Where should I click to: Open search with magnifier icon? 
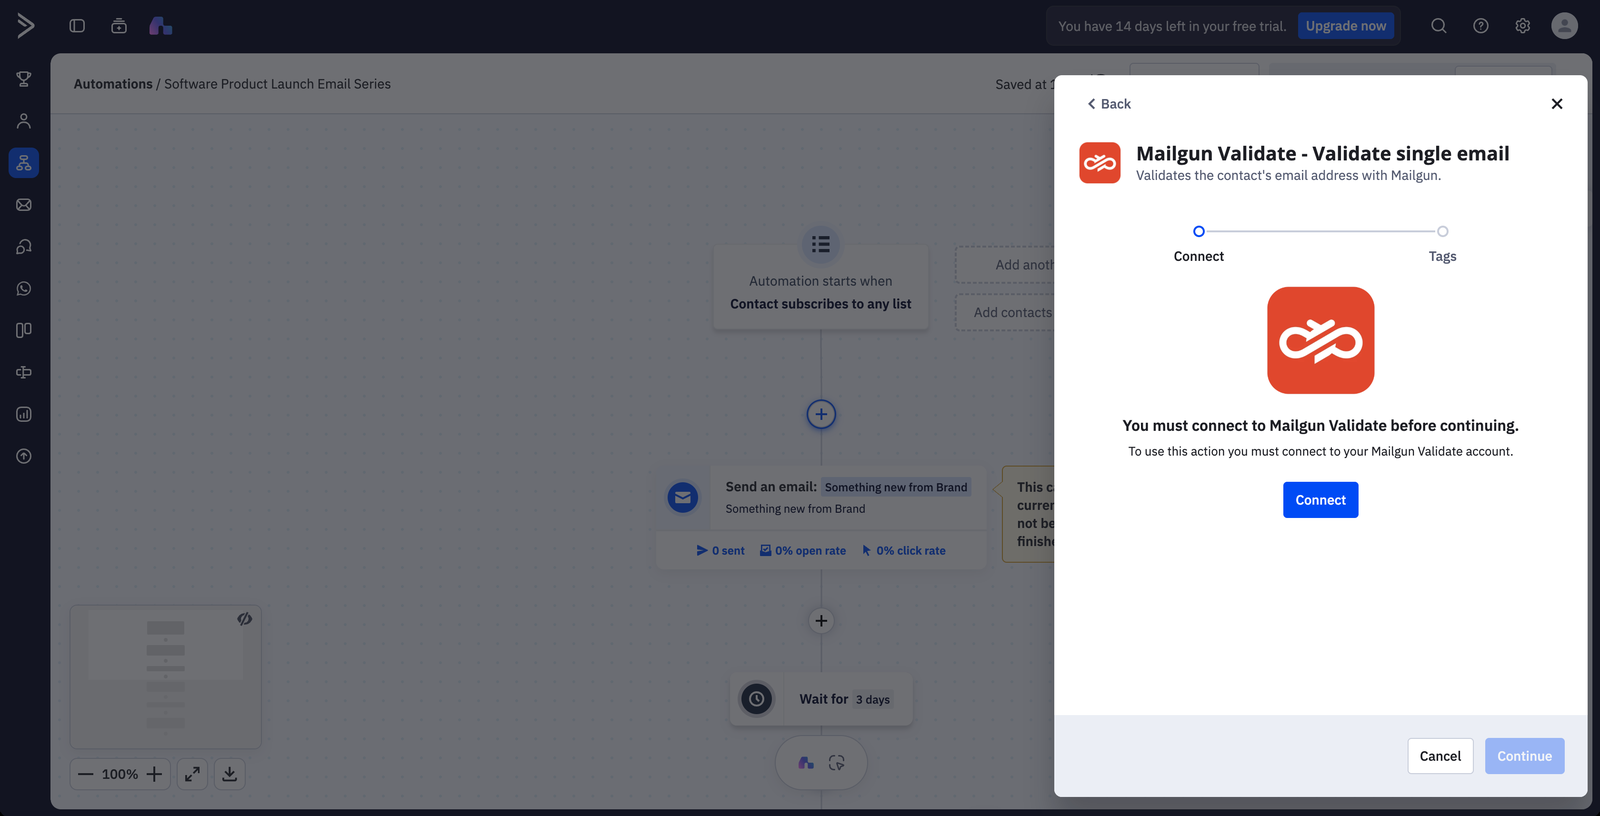[x=1439, y=26]
